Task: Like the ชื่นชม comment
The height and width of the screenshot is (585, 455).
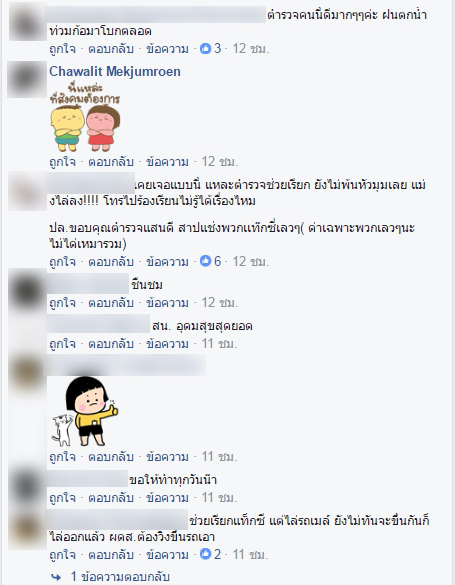Action: pyautogui.click(x=62, y=303)
